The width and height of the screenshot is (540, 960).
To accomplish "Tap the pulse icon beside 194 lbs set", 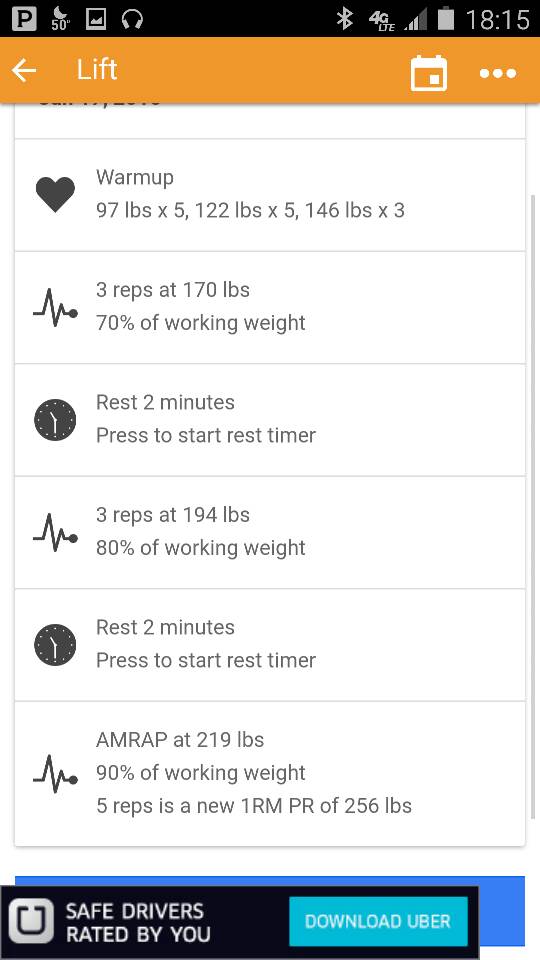I will coord(55,533).
